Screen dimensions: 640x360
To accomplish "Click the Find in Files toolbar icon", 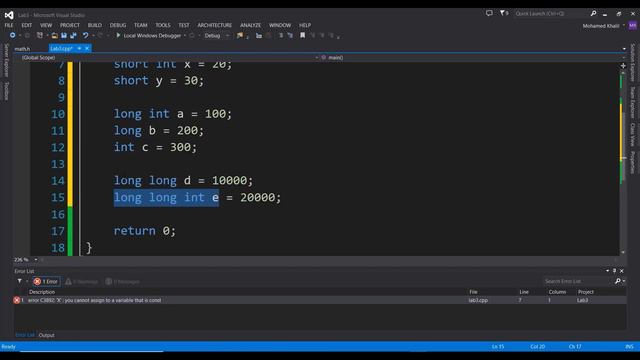I will coord(240,36).
